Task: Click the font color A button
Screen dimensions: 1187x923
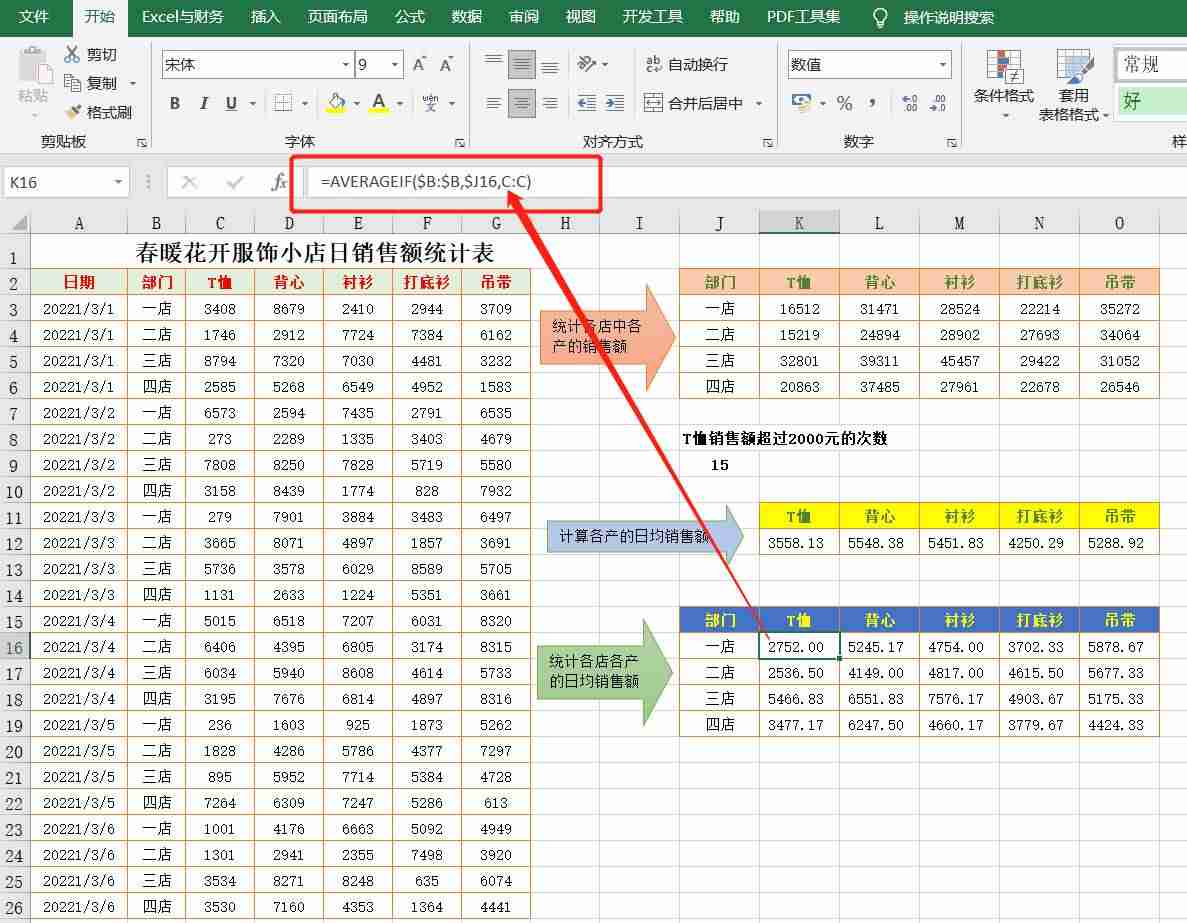Action: coord(379,103)
